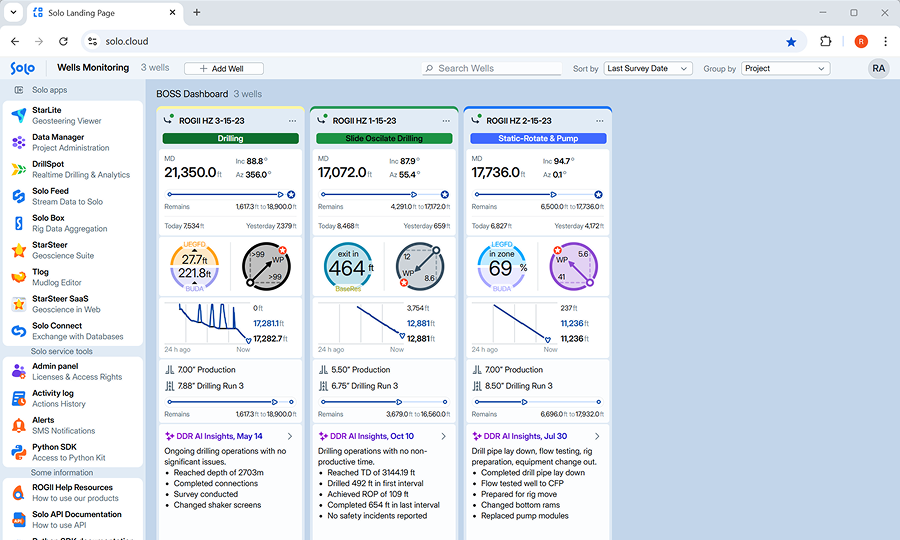900x540 pixels.
Task: Open browser extensions puzzle icon
Action: tap(825, 41)
